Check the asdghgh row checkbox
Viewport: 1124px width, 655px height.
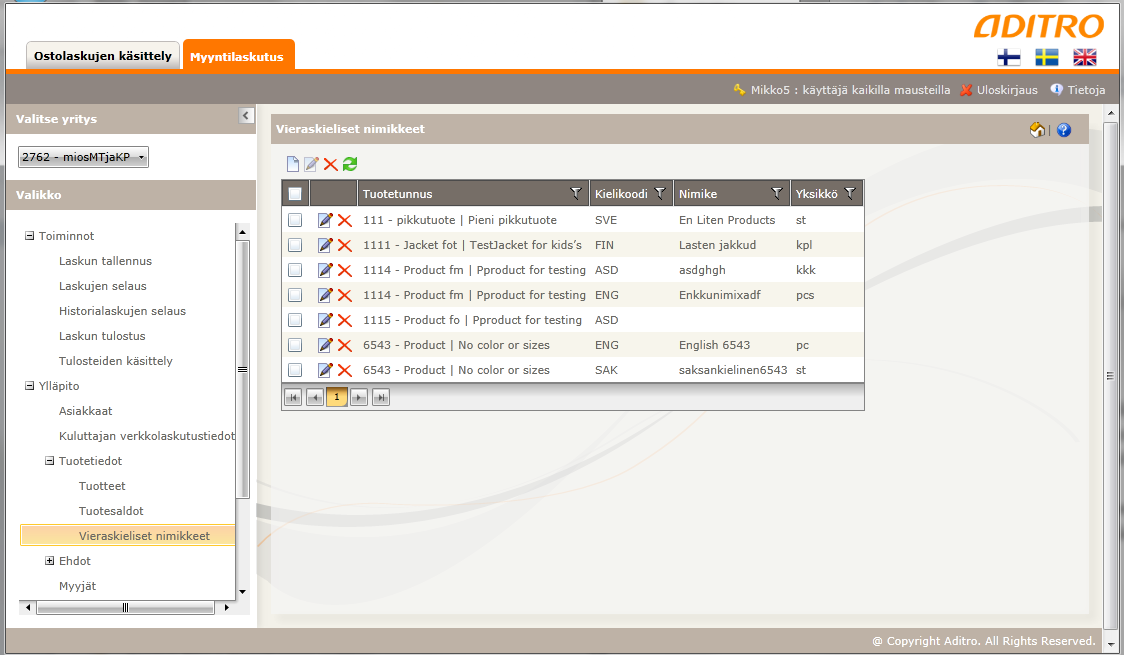(295, 270)
